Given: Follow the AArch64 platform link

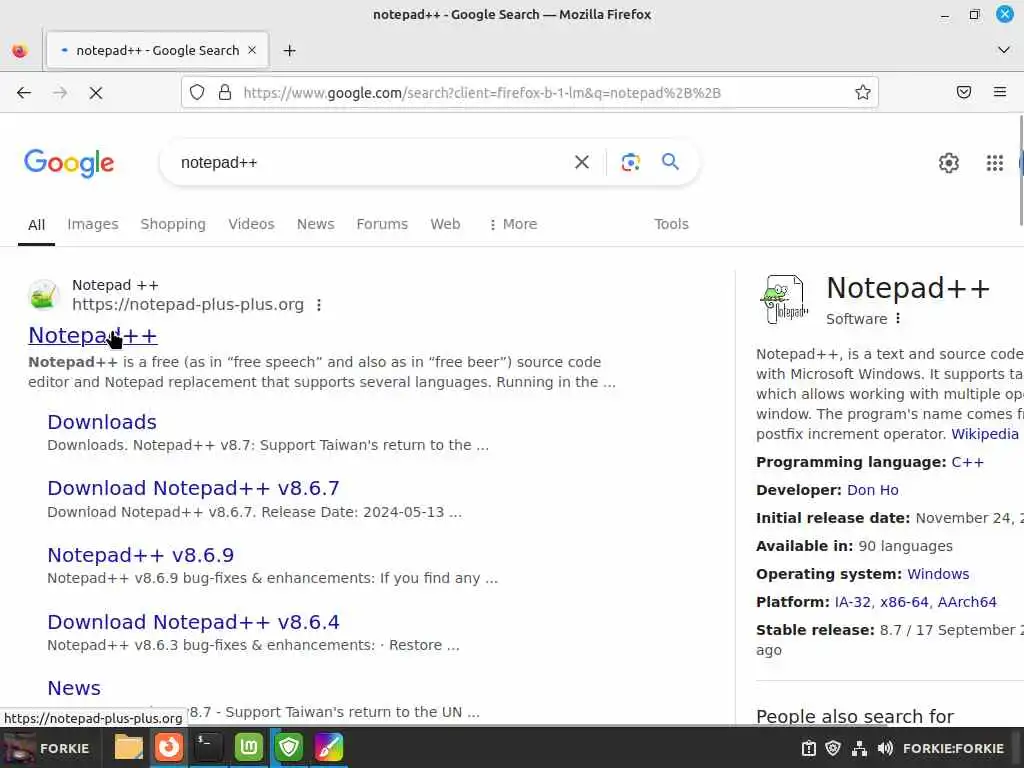Looking at the screenshot, I should [967, 602].
